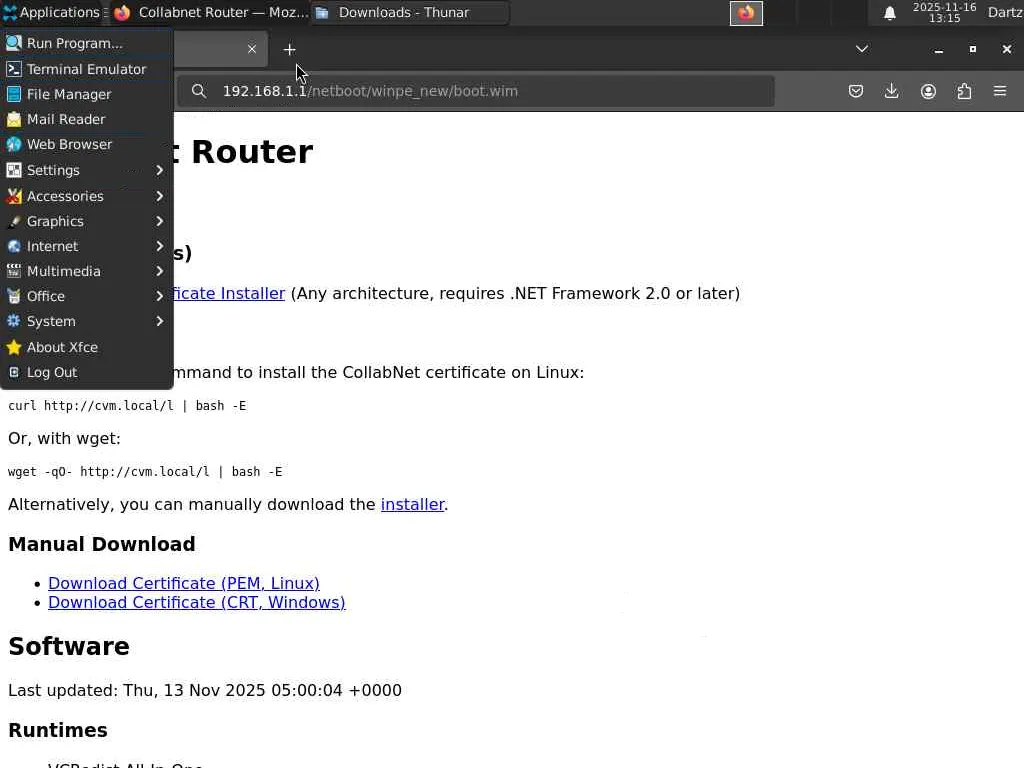The height and width of the screenshot is (768, 1024).
Task: Open Firefox list all tabs chevron
Action: [x=862, y=49]
